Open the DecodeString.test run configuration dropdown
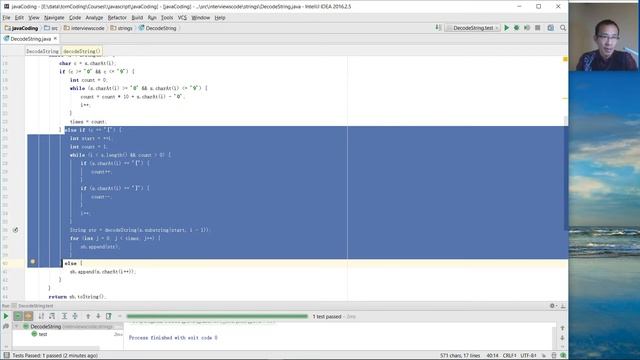Screen dimensions: 640x360 (473, 28)
